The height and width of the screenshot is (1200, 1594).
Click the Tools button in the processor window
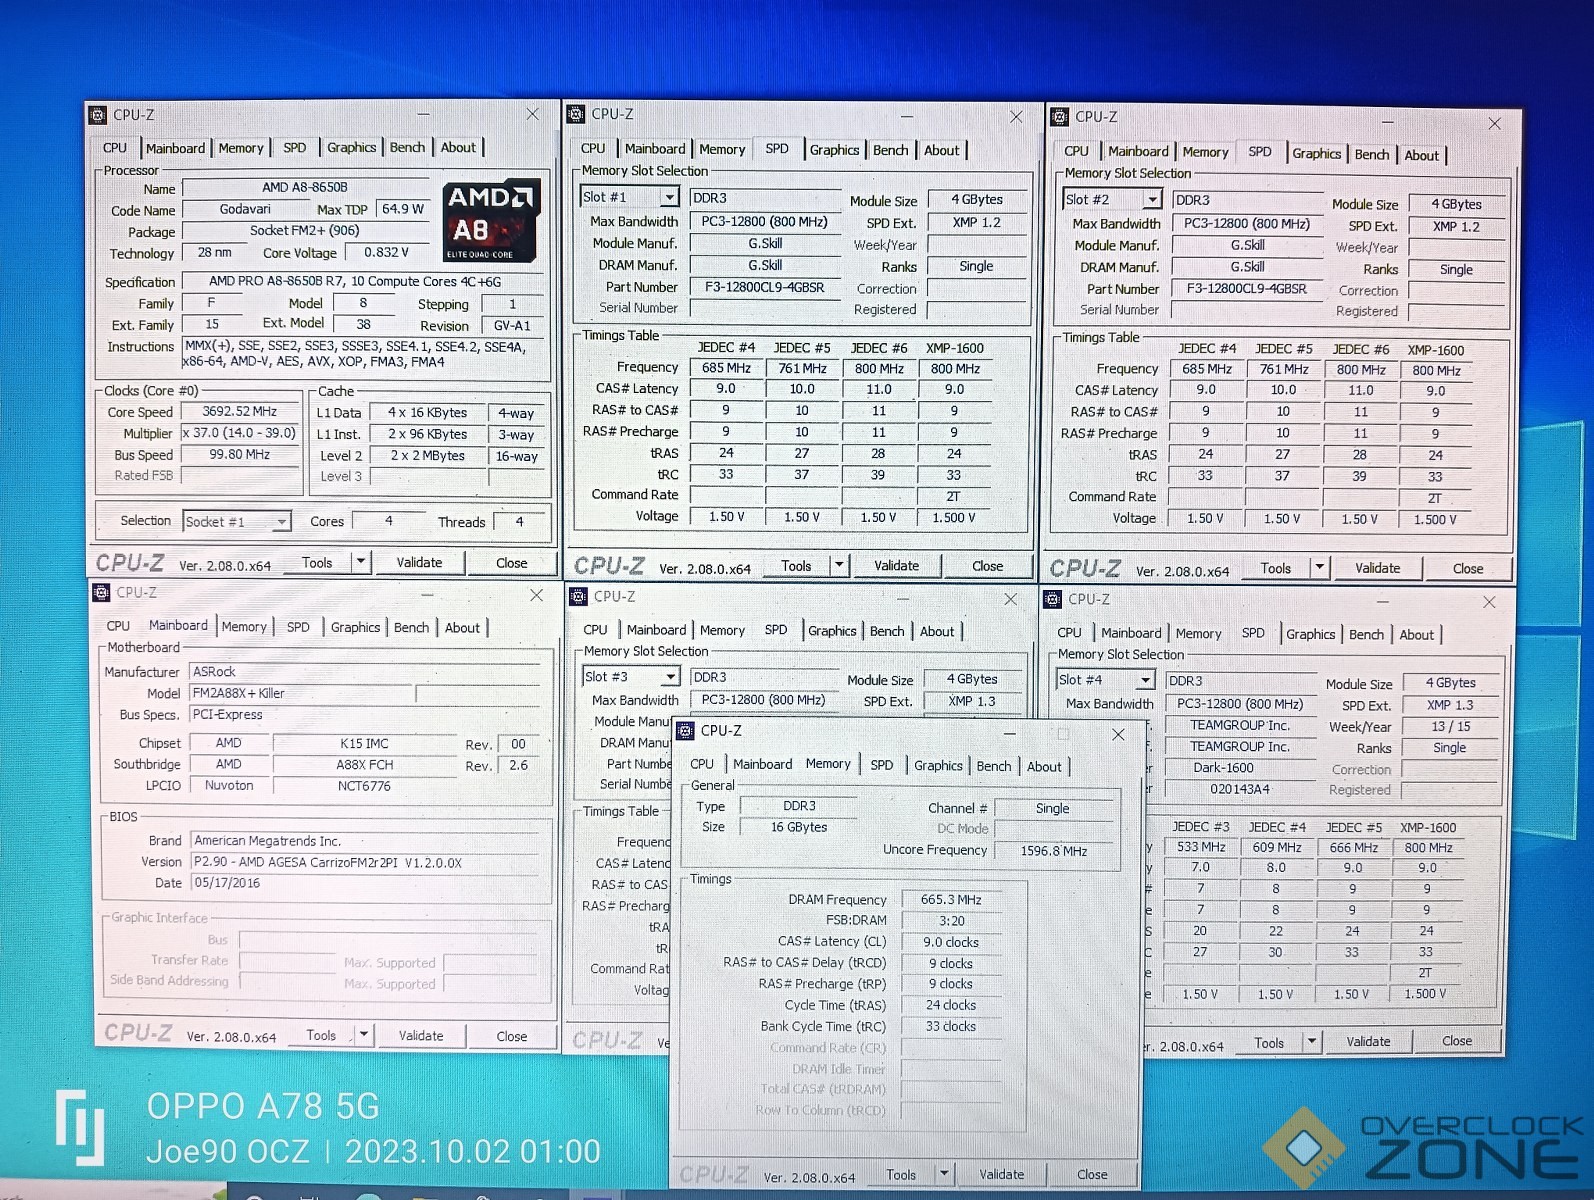point(317,562)
